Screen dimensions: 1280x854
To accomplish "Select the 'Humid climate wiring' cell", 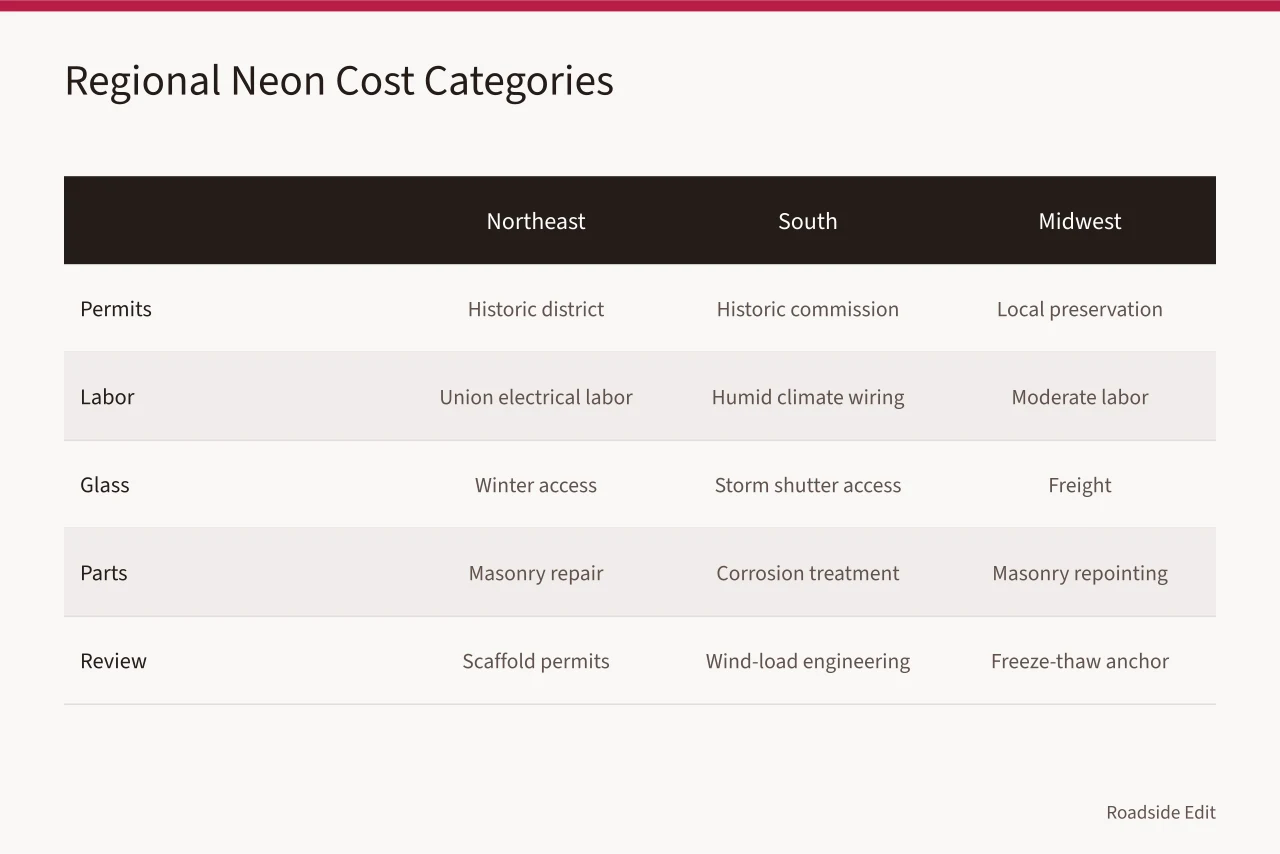I will tap(808, 397).
